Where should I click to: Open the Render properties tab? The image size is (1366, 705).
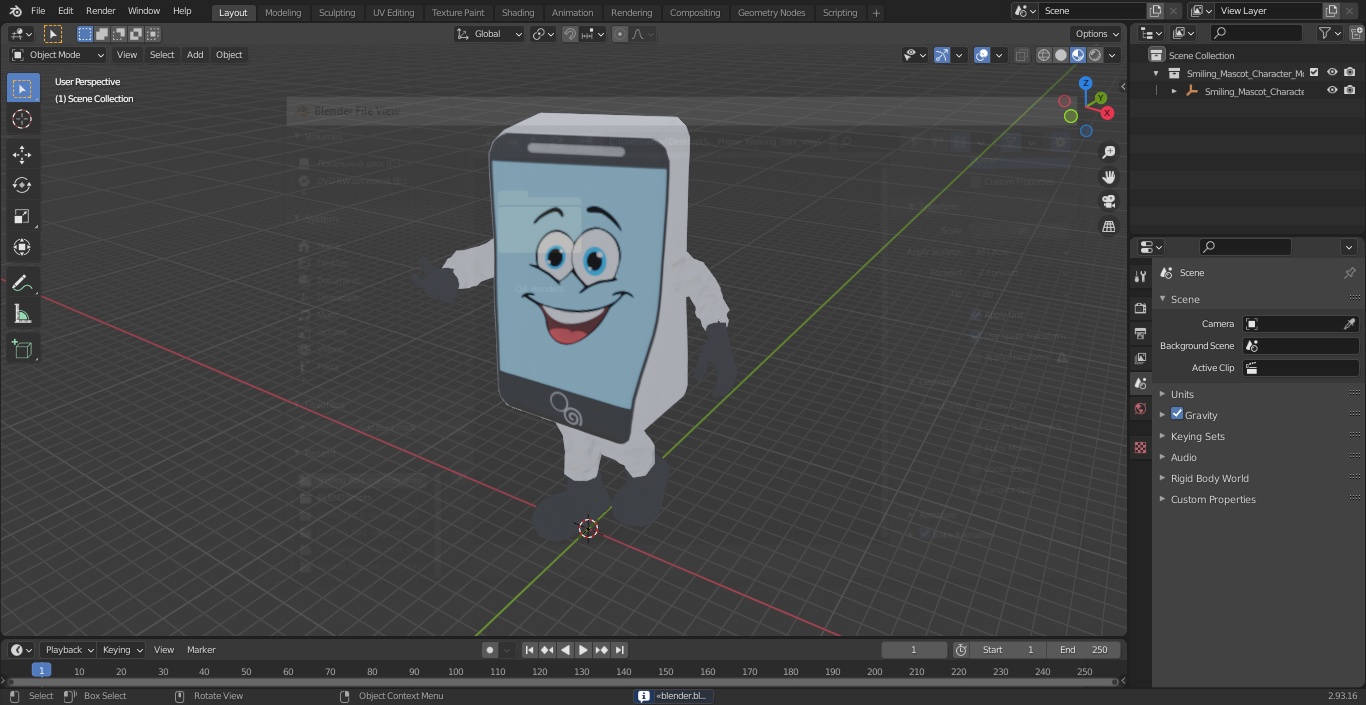(1140, 308)
